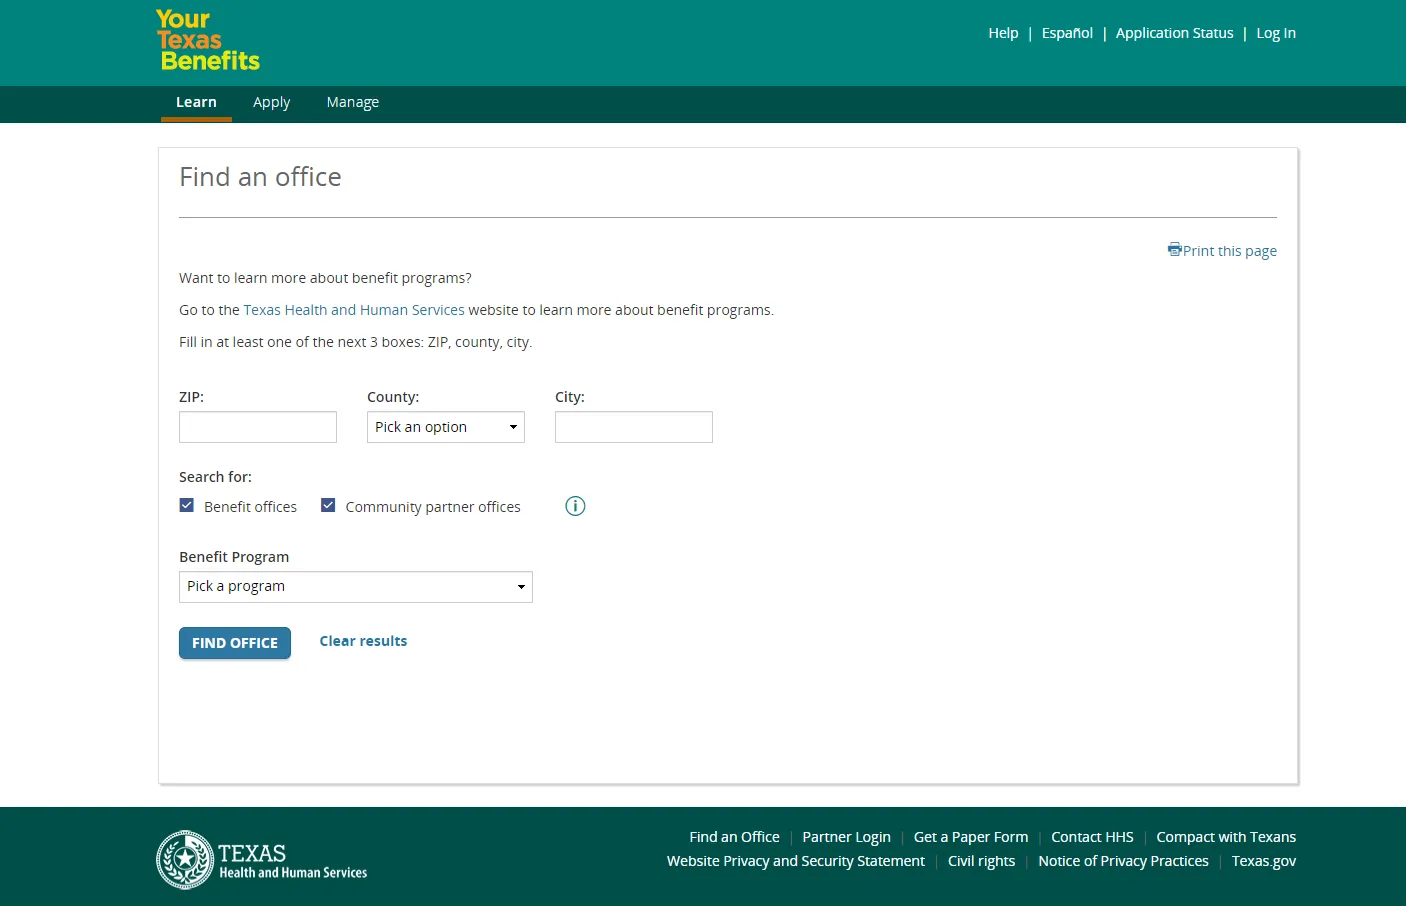Screen dimensions: 1406x906
Task: Click the Texas Health and Human Services footer logo
Action: click(262, 860)
